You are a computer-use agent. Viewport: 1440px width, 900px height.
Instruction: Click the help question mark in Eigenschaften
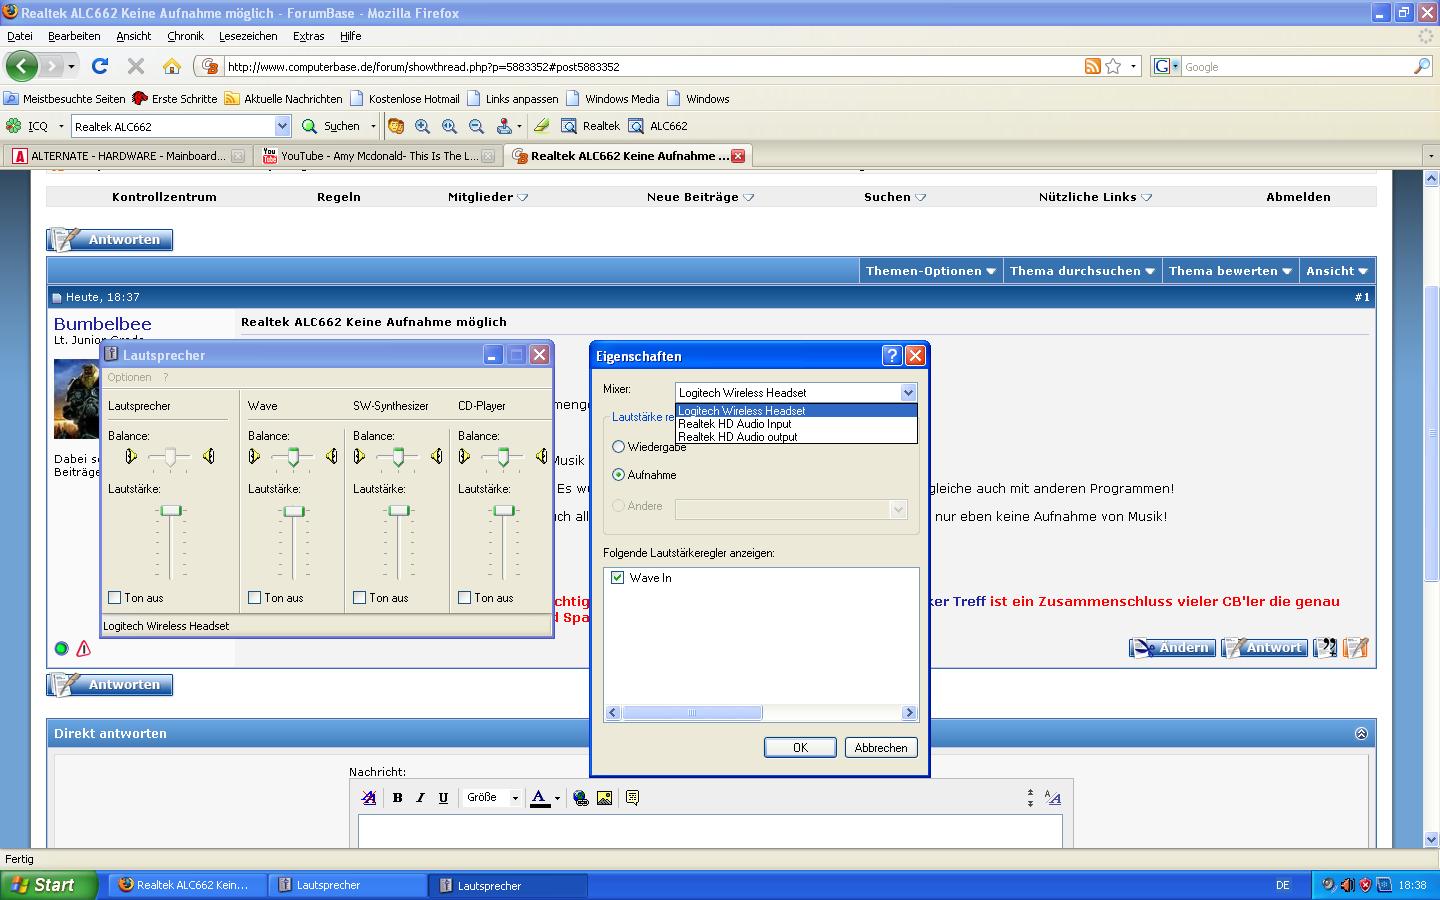point(892,355)
